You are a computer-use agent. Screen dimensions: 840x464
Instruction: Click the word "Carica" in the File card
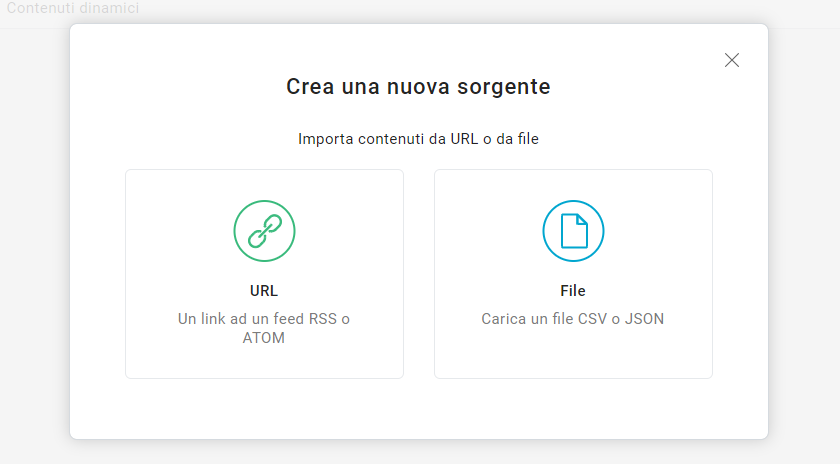[503, 319]
